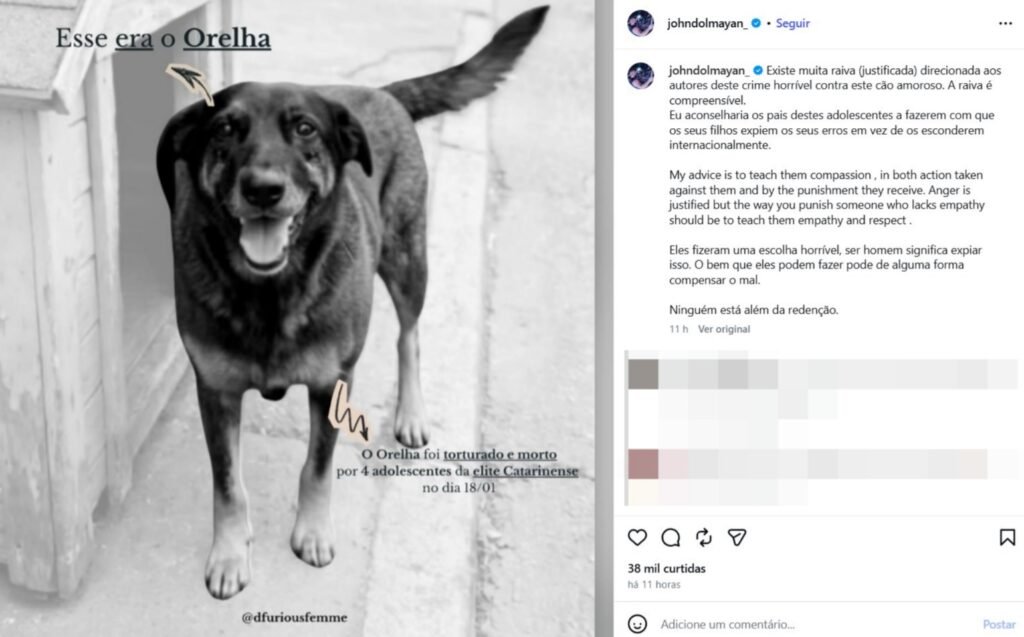Click the Adicione um comentário field
This screenshot has width=1024, height=637.
pyautogui.click(x=816, y=624)
